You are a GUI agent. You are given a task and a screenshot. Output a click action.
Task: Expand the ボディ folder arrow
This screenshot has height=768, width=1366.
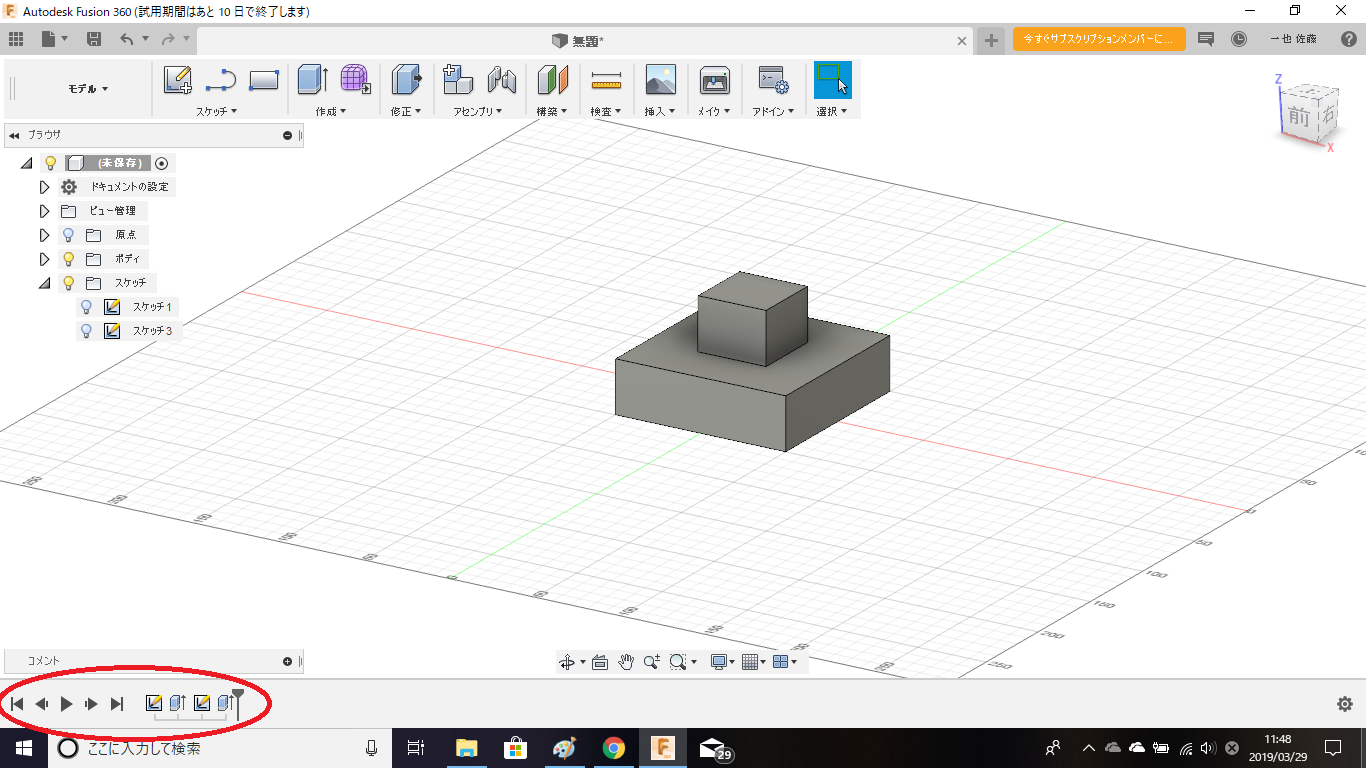(44, 259)
